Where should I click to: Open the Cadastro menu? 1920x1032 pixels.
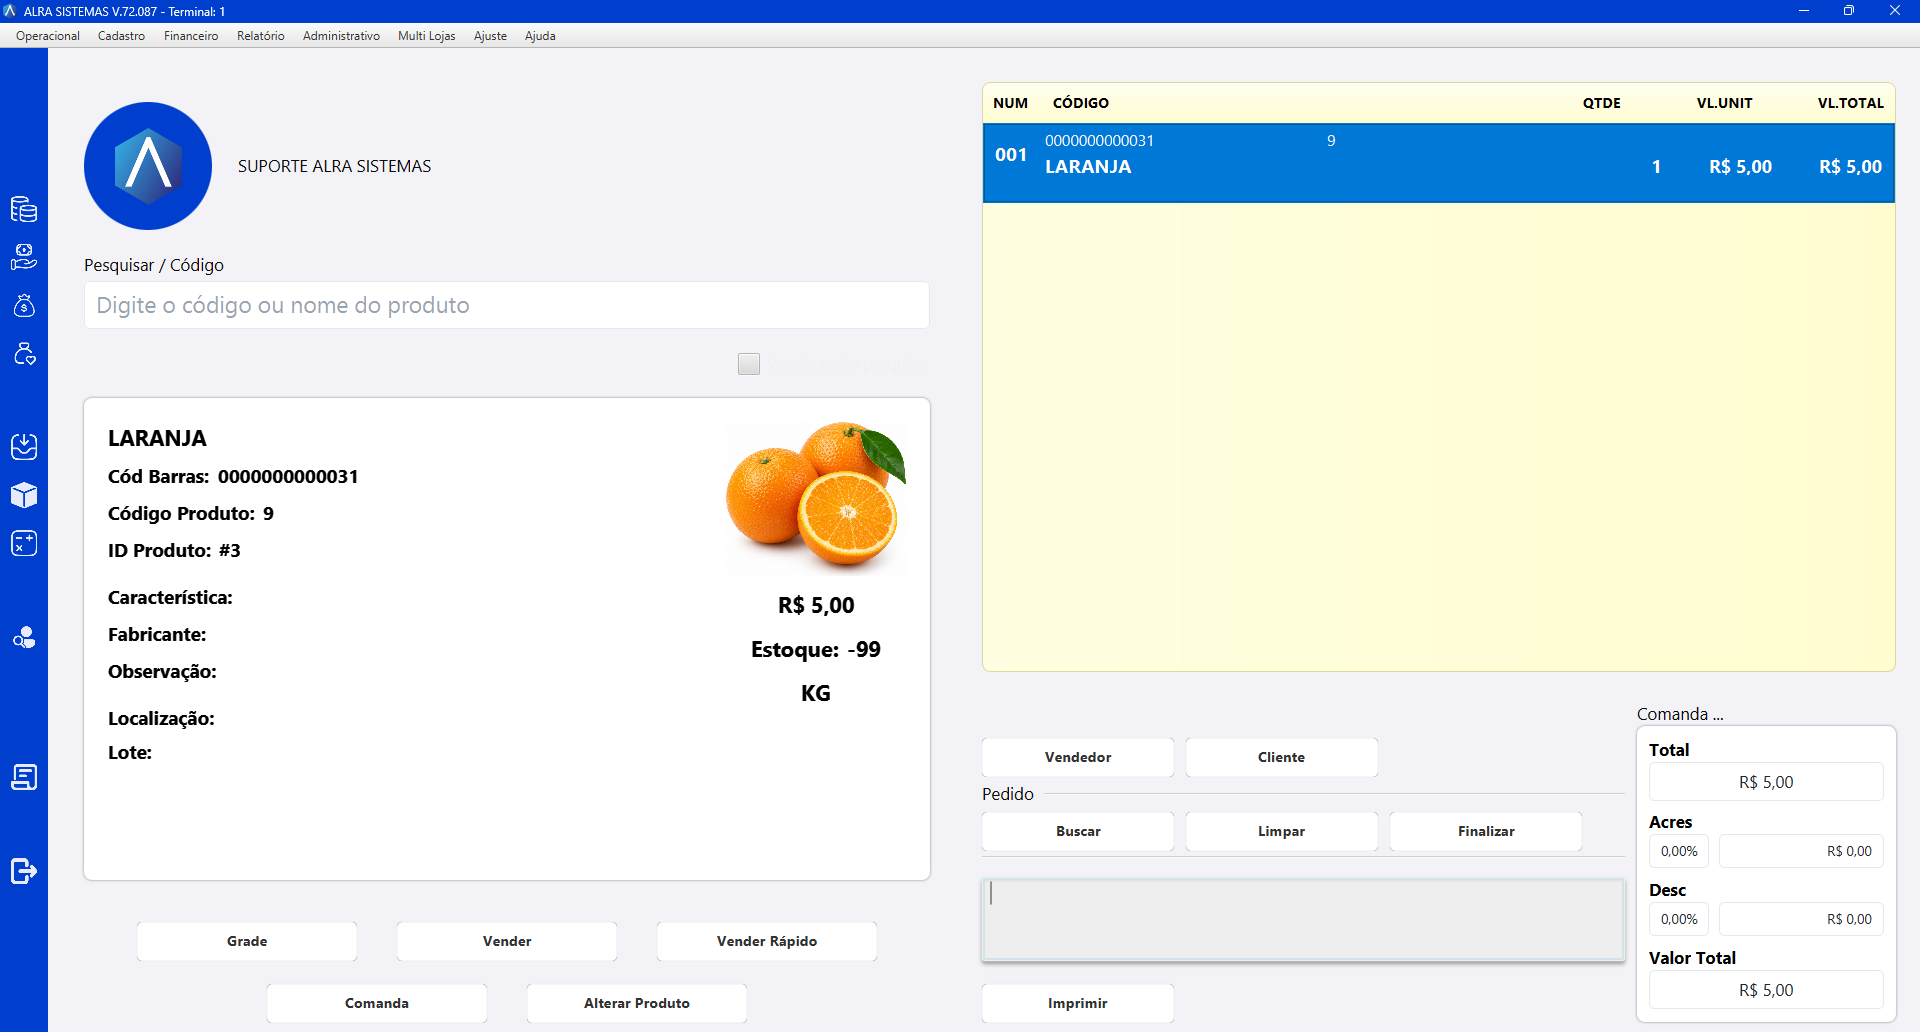(x=121, y=36)
